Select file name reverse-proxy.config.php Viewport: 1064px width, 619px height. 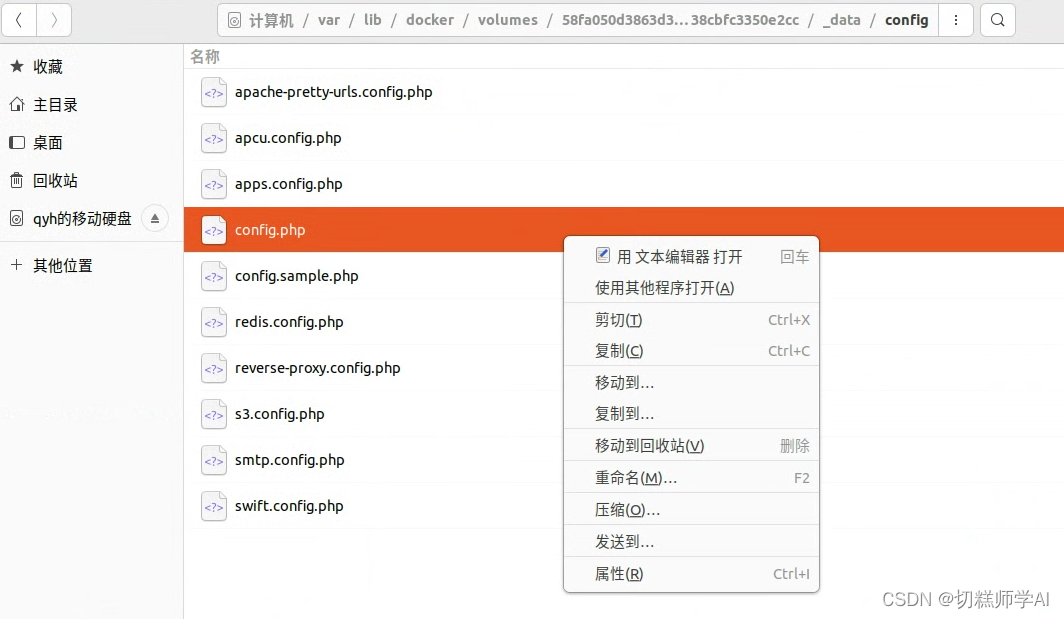tap(318, 369)
